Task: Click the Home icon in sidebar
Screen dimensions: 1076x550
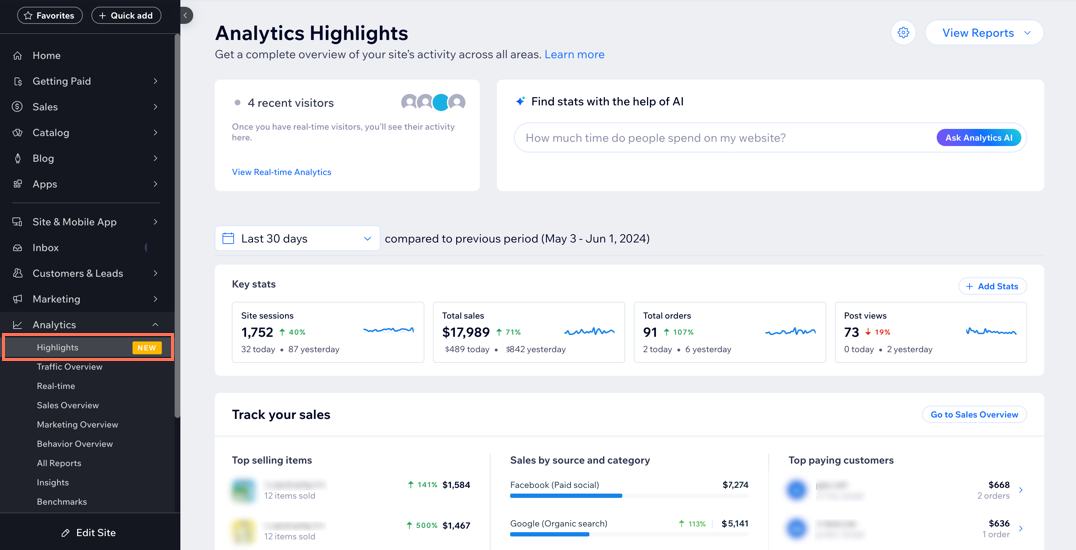Action: (x=18, y=56)
